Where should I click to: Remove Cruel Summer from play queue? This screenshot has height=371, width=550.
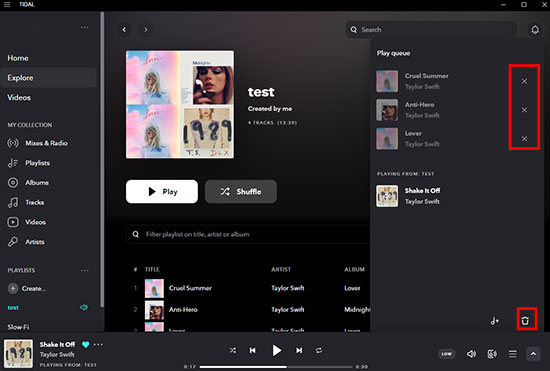524,81
